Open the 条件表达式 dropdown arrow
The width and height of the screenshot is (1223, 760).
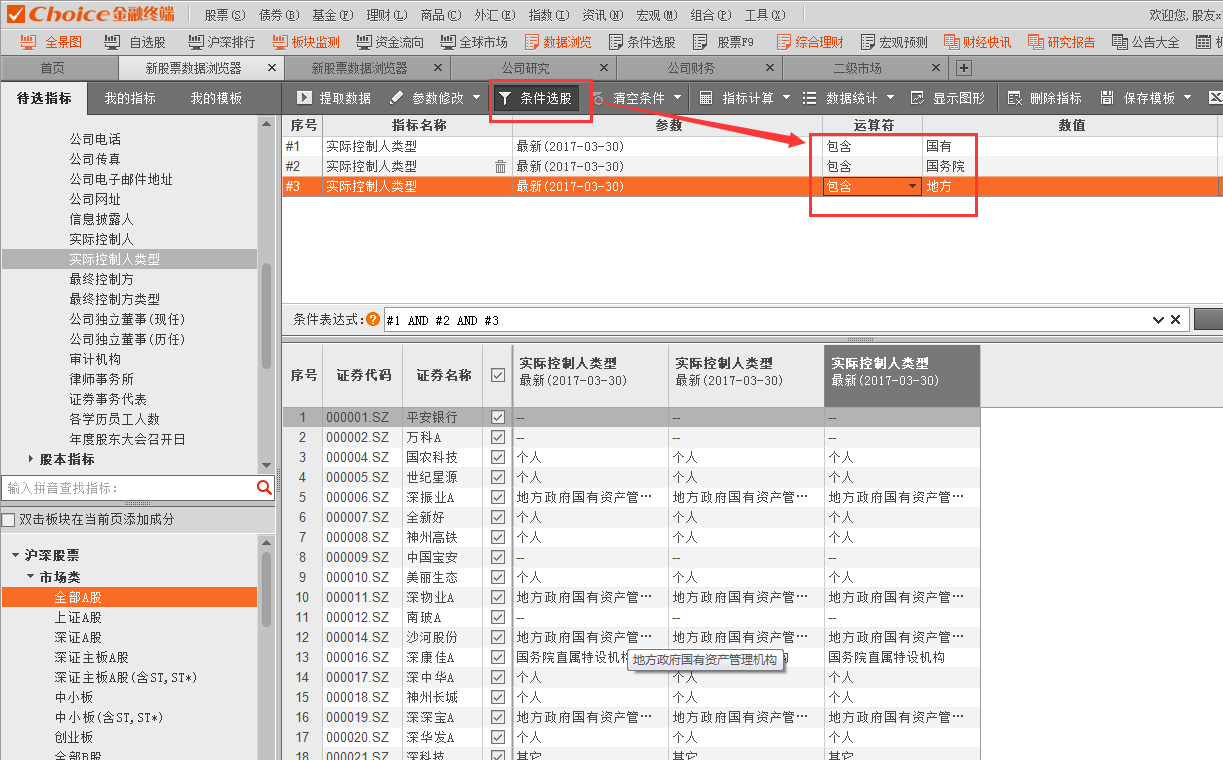click(x=1158, y=320)
